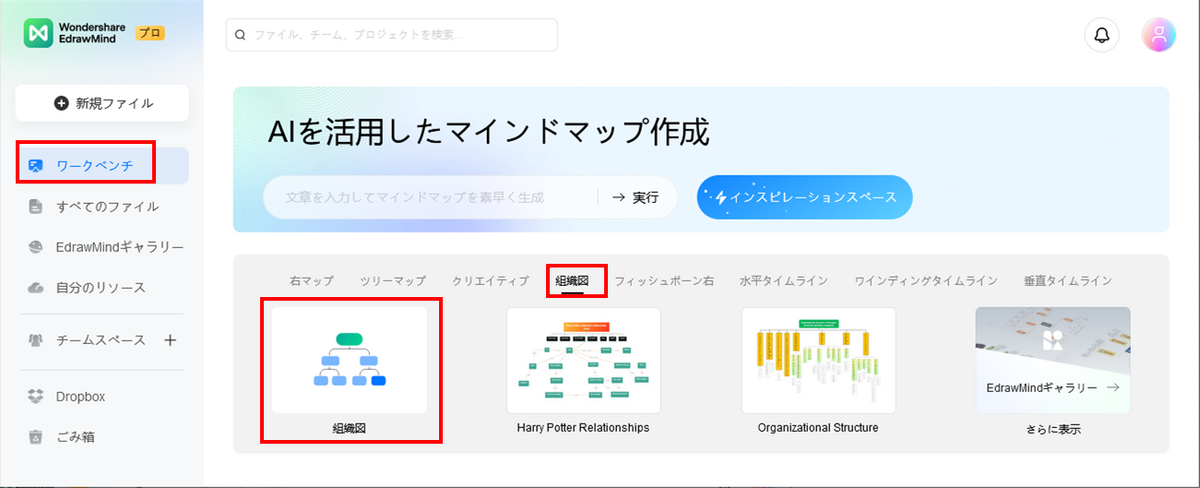Click the EdrawMindギャラリー sidebar icon
Viewport: 1200px width, 488px height.
pyautogui.click(x=36, y=247)
